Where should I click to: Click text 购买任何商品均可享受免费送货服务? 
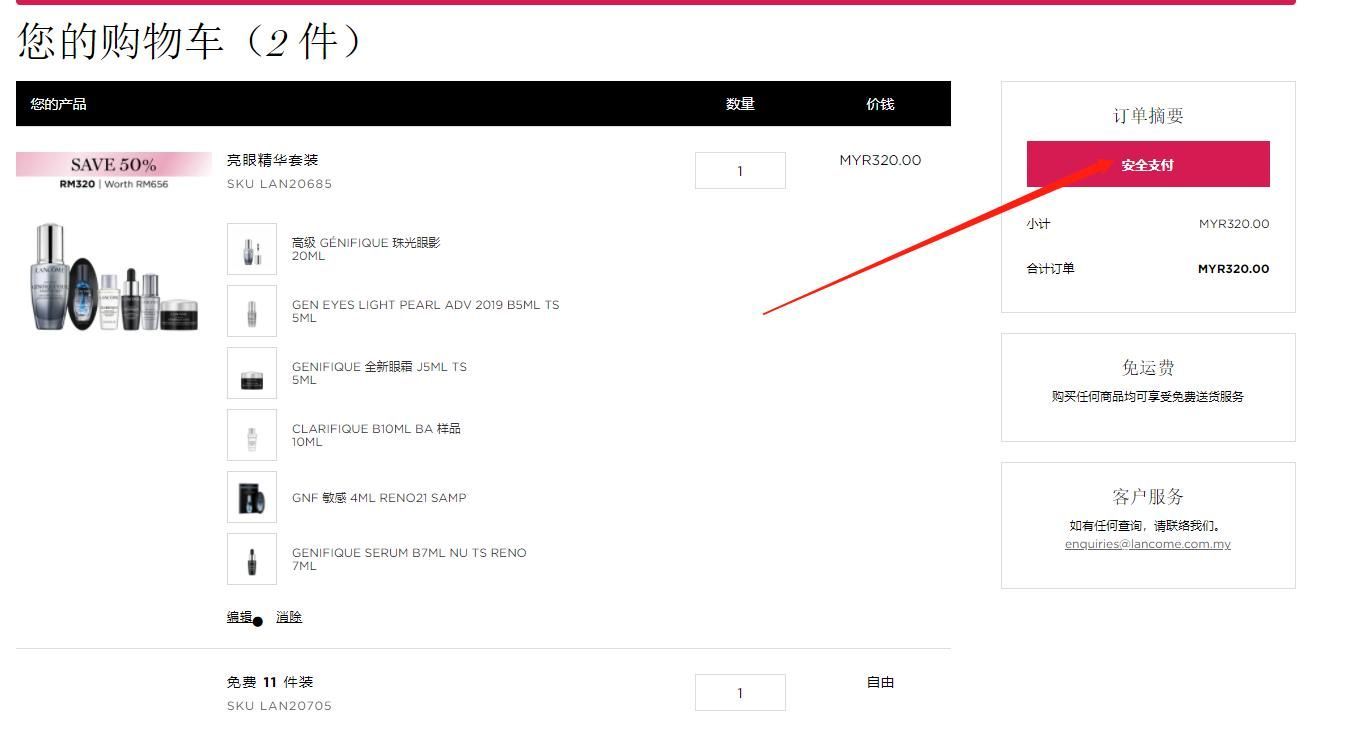pyautogui.click(x=1148, y=397)
